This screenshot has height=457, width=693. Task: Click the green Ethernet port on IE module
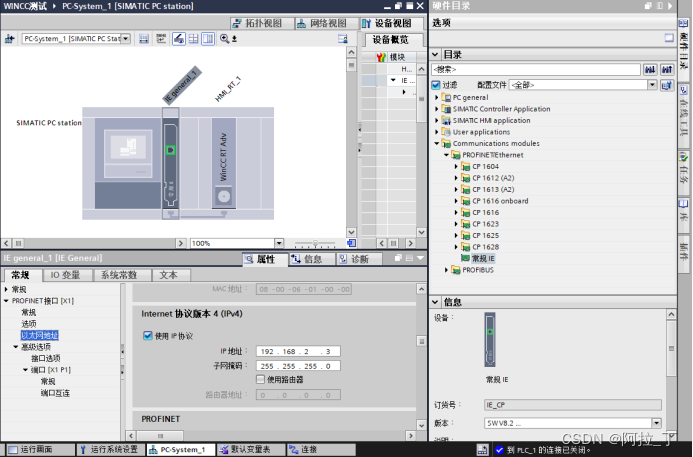[171, 150]
